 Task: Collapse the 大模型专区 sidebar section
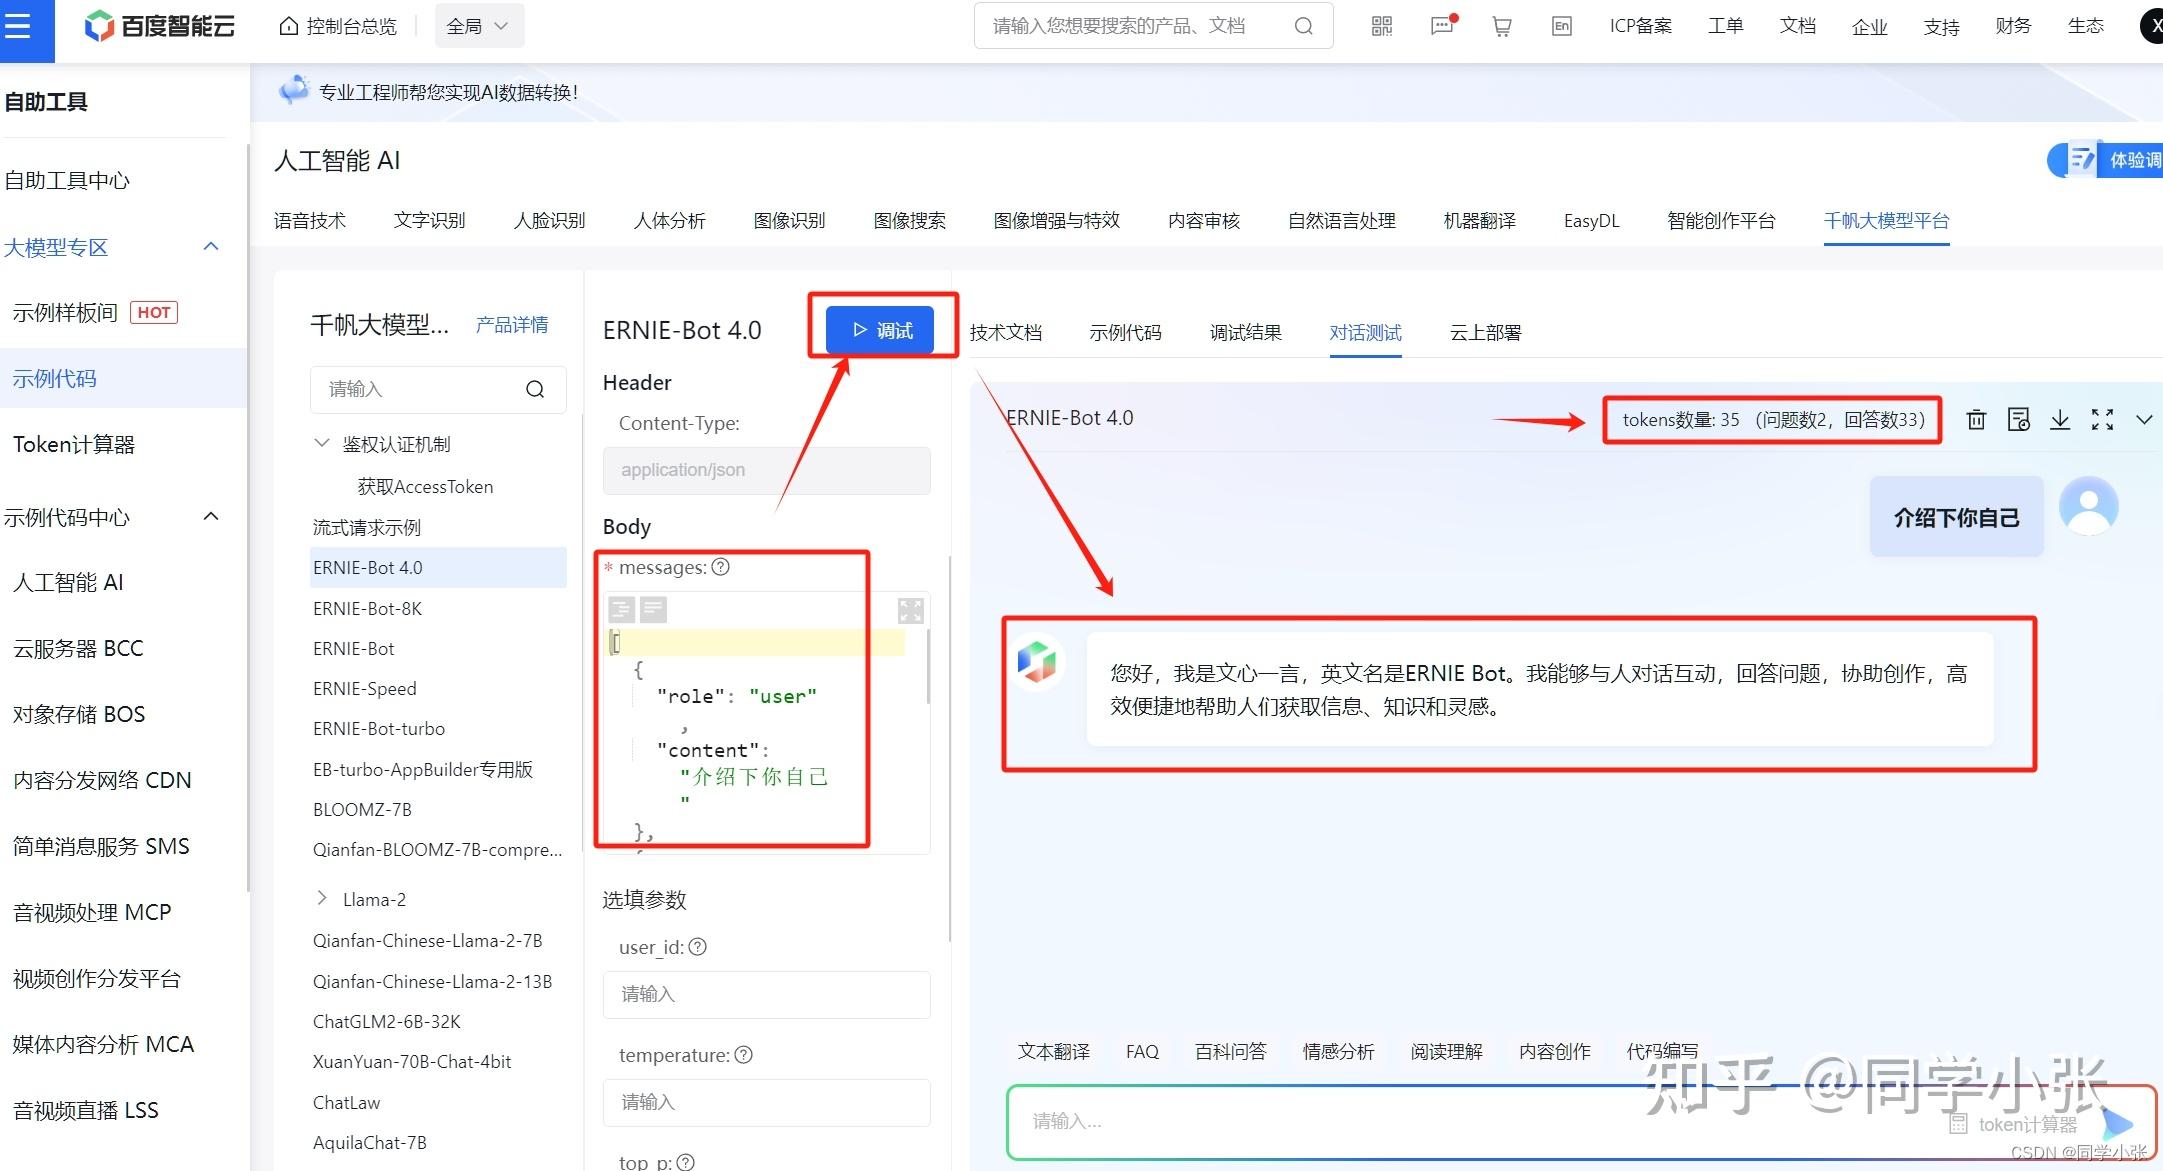click(210, 246)
